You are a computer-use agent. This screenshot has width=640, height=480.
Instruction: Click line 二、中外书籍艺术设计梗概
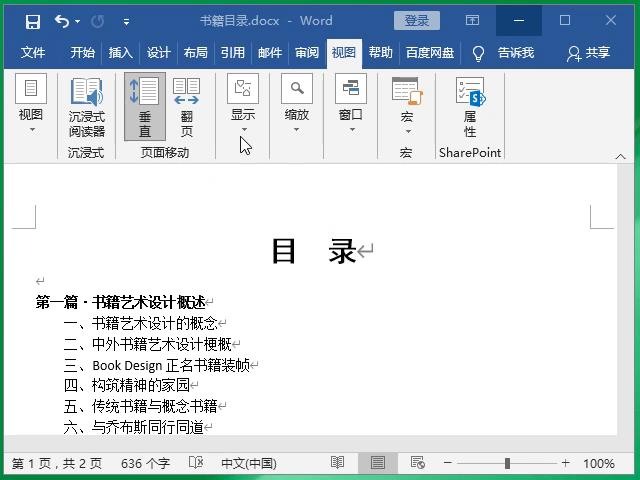click(x=148, y=344)
